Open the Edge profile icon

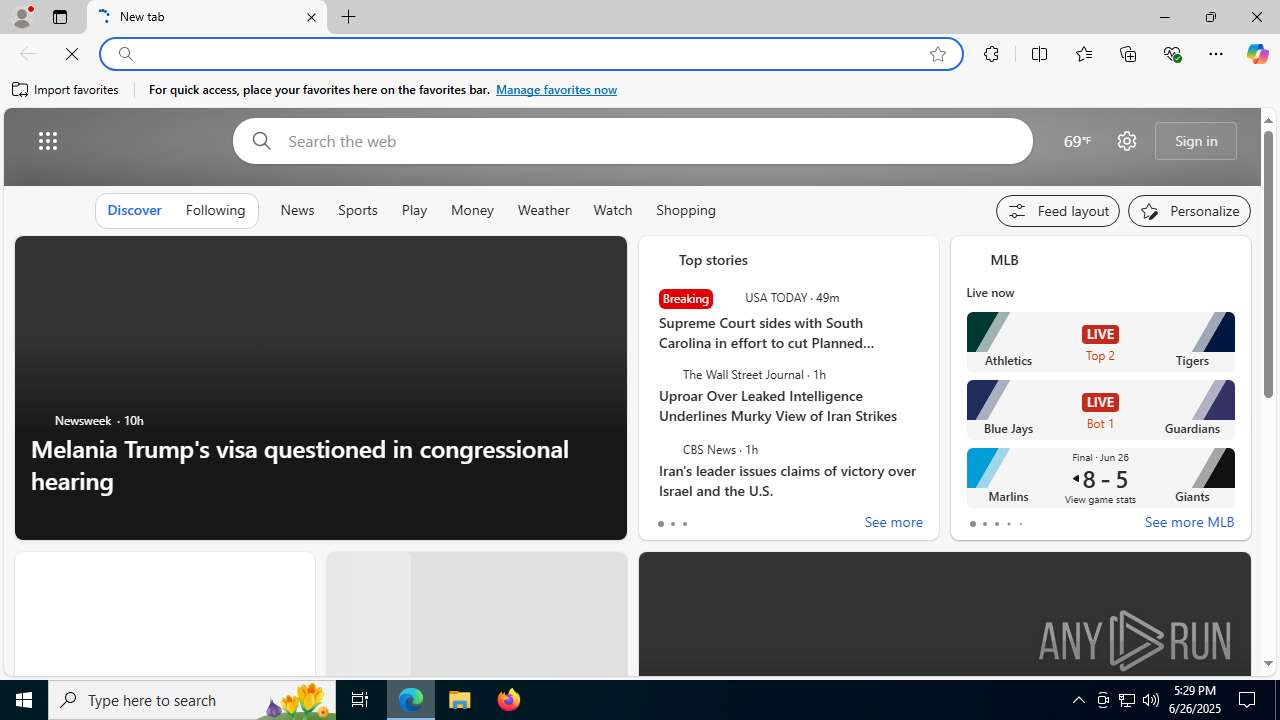[21, 17]
